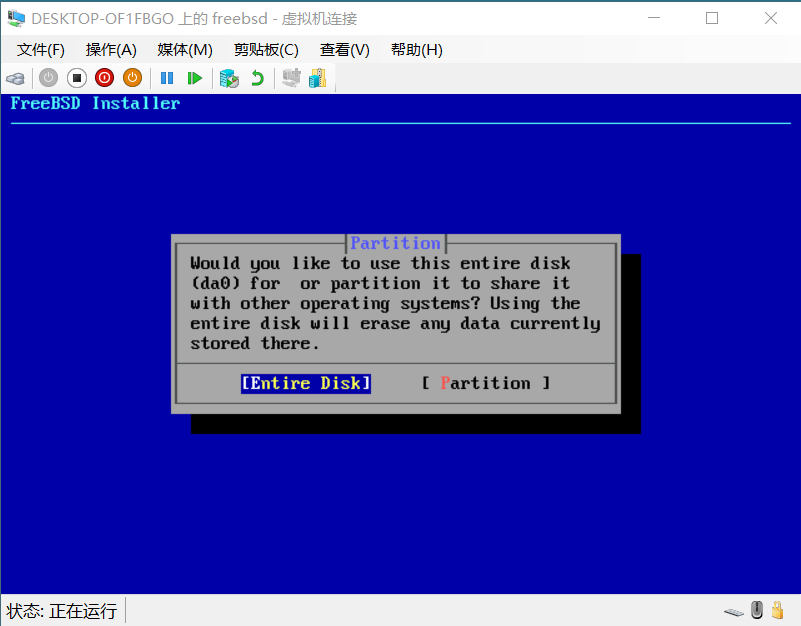Viewport: 801px width, 626px height.
Task: Click the FreeBSD Installer heading text
Action: click(x=95, y=104)
